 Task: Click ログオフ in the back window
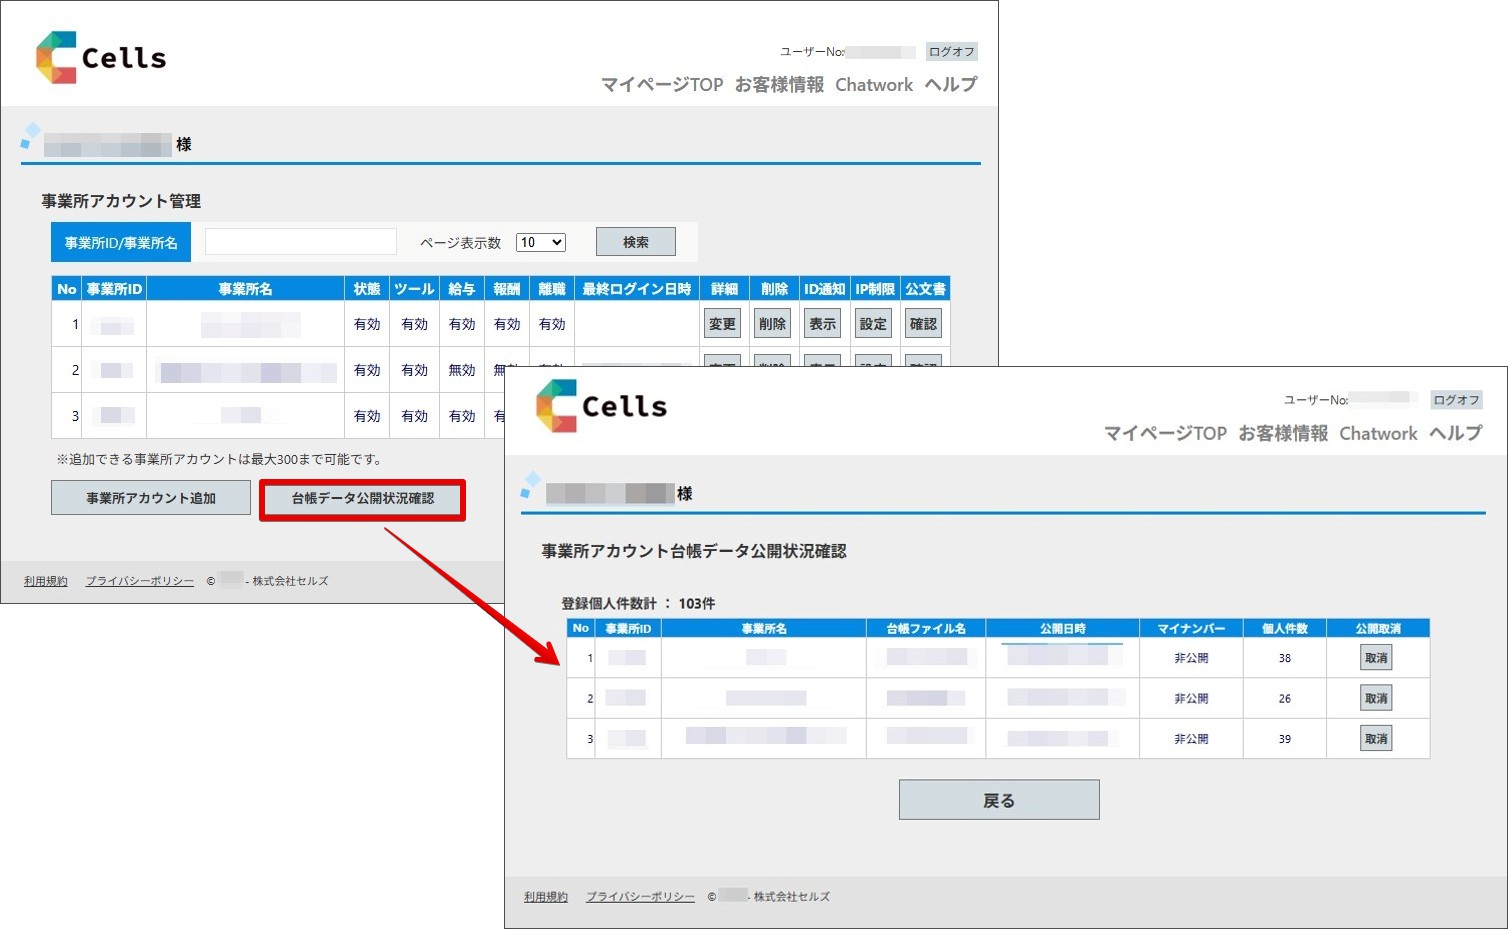click(951, 52)
